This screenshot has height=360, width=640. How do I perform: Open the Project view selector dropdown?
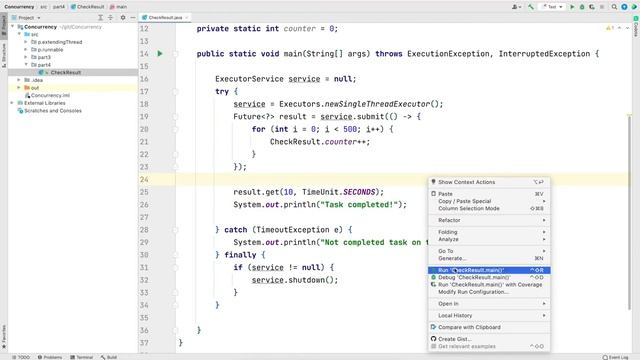click(26, 18)
